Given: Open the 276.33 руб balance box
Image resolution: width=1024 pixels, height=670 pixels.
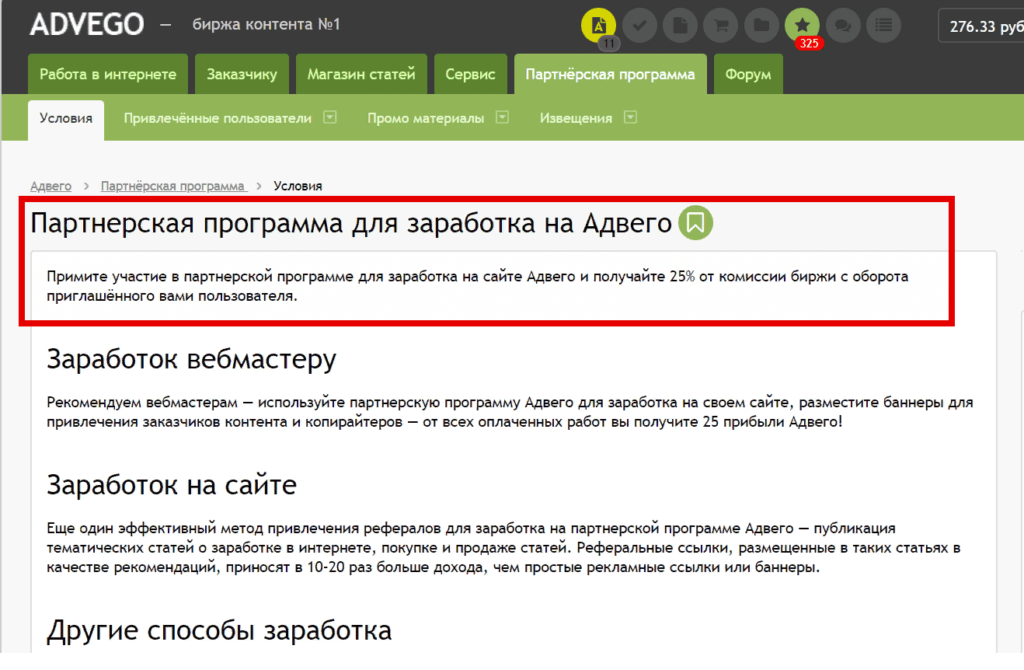Looking at the screenshot, I should point(981,26).
